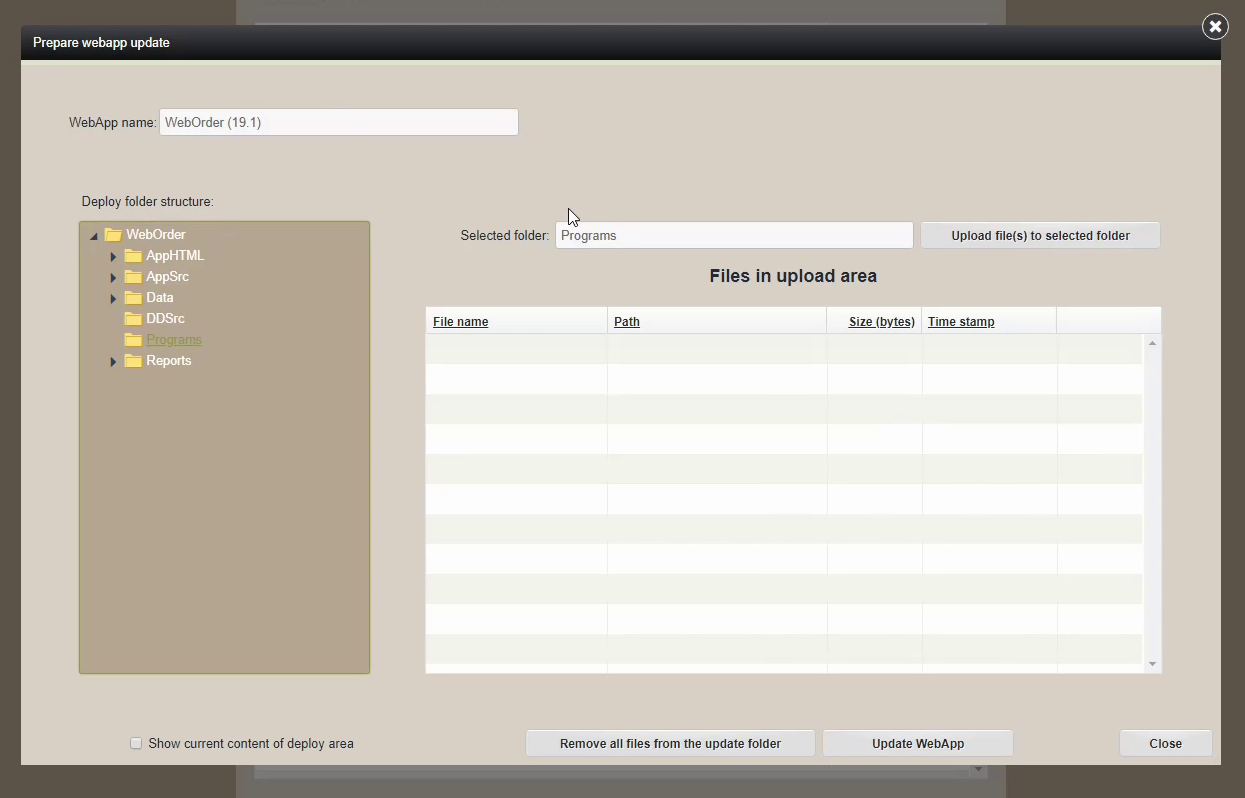Sort by Size (bytes) column header
Viewport: 1245px width, 798px height.
pyautogui.click(x=881, y=322)
